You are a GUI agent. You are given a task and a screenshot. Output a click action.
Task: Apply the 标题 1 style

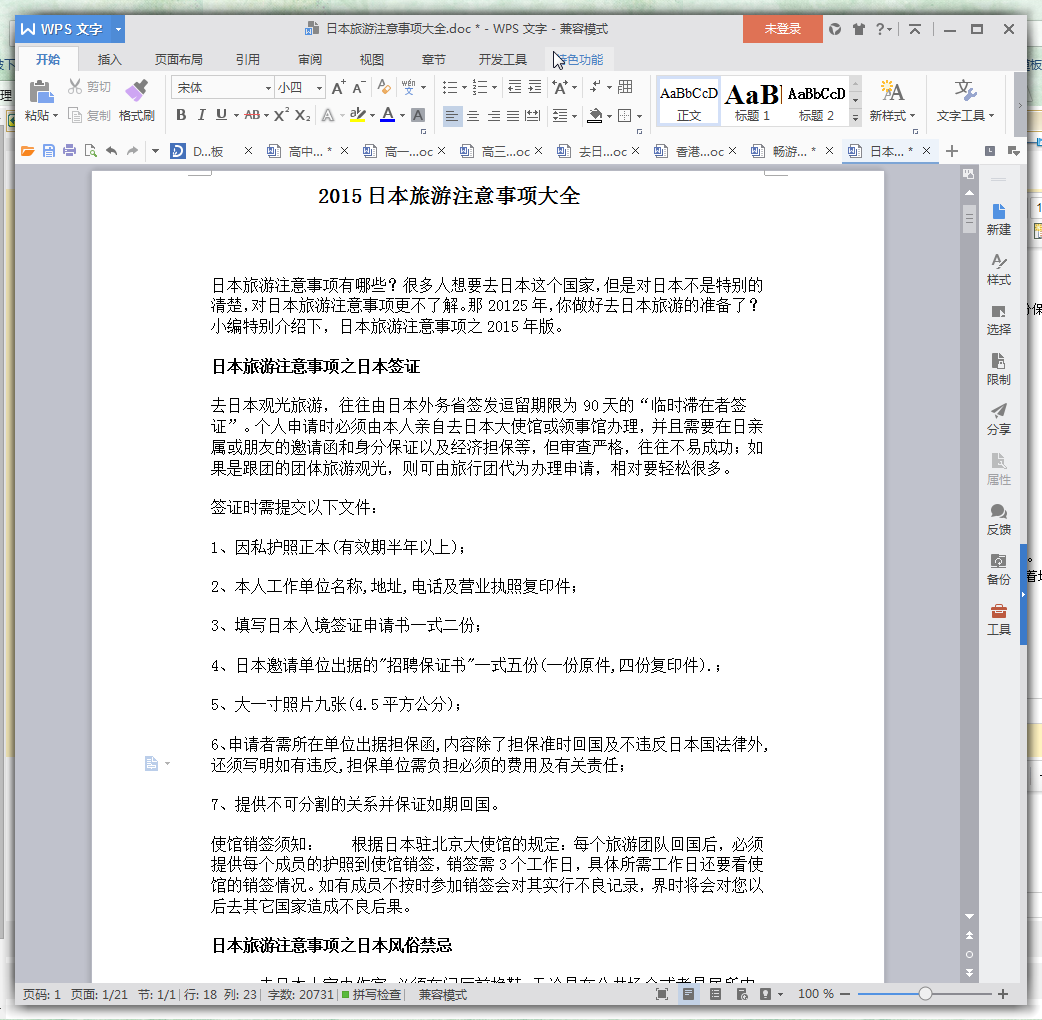pyautogui.click(x=752, y=102)
